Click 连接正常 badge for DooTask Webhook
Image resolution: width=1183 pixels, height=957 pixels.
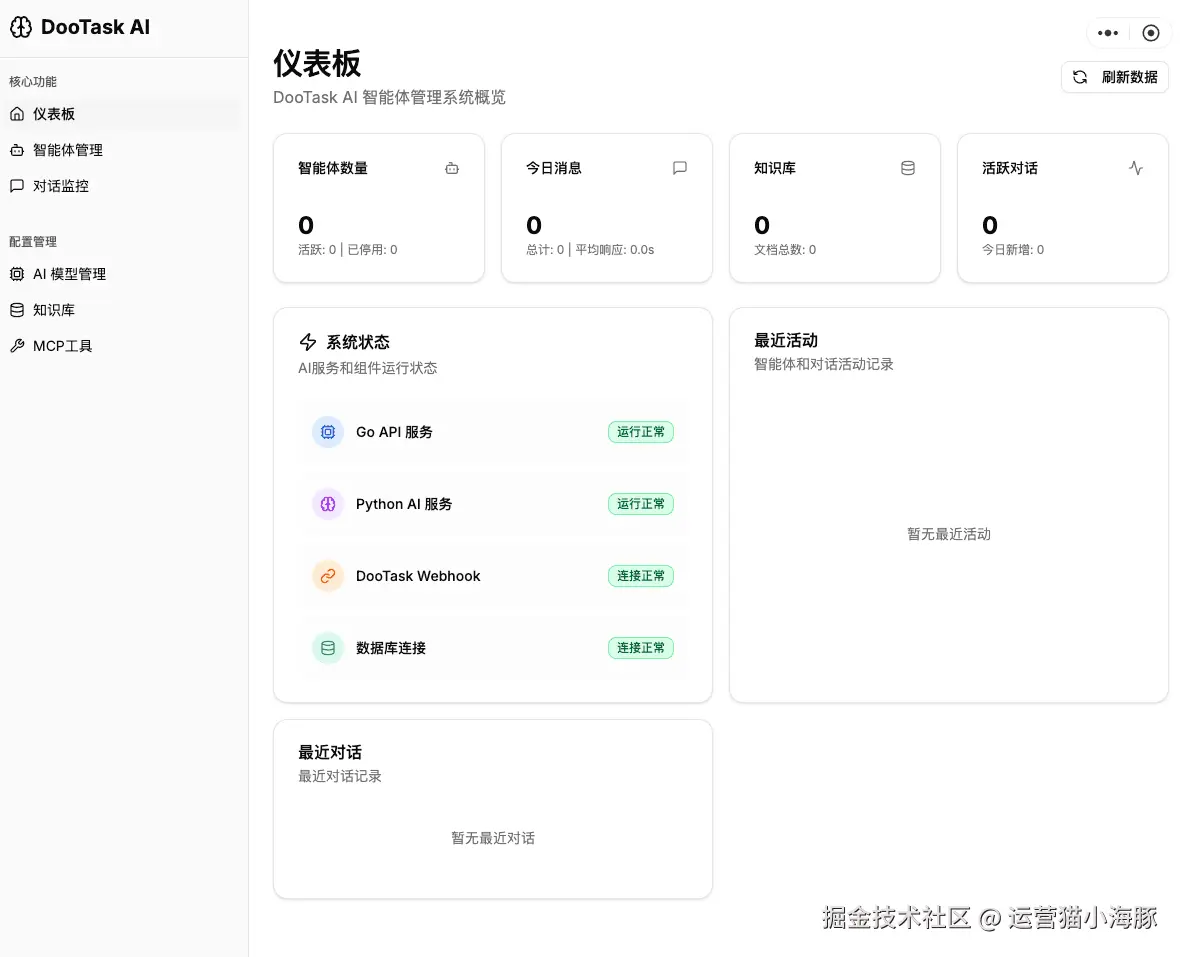click(641, 576)
